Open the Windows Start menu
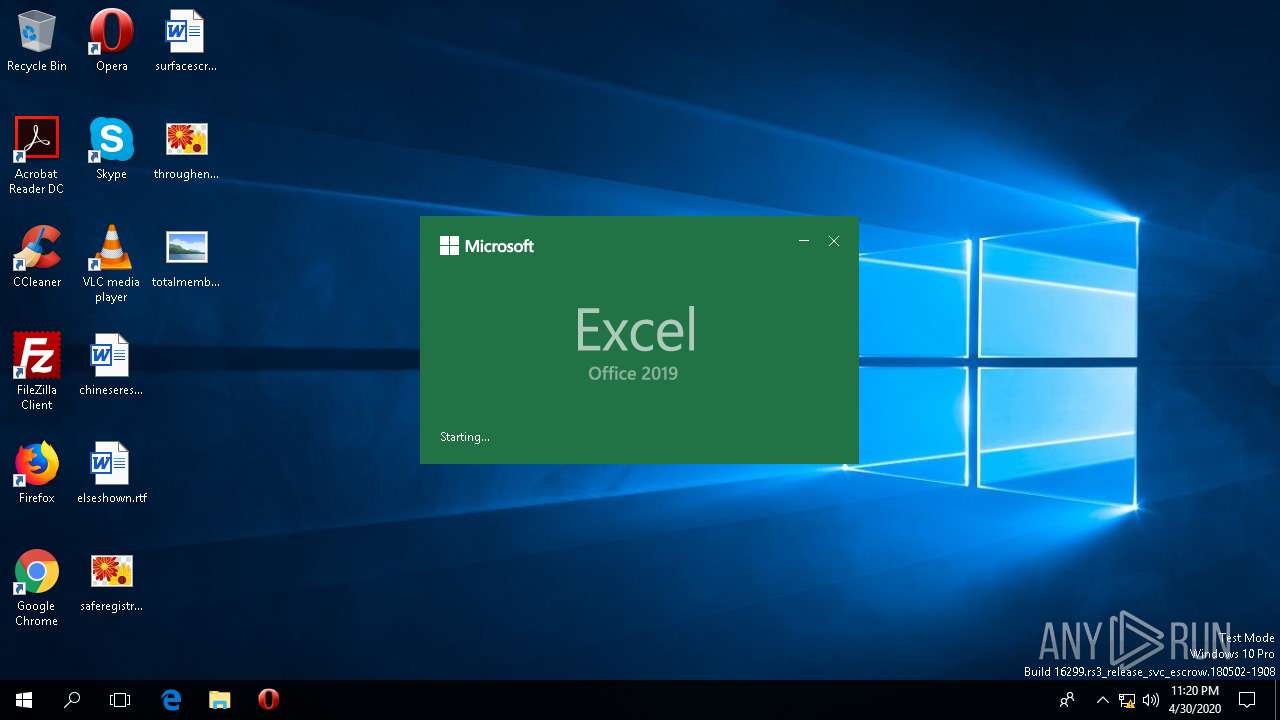This screenshot has height=720, width=1280. [24, 700]
